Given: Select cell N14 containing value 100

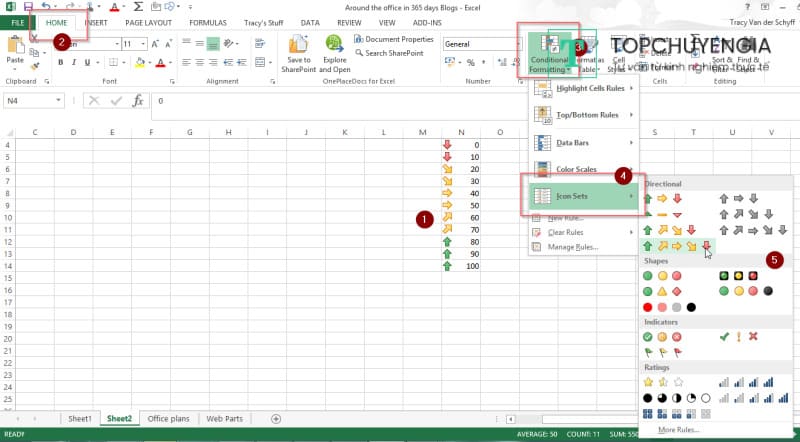Looking at the screenshot, I should click(461, 266).
